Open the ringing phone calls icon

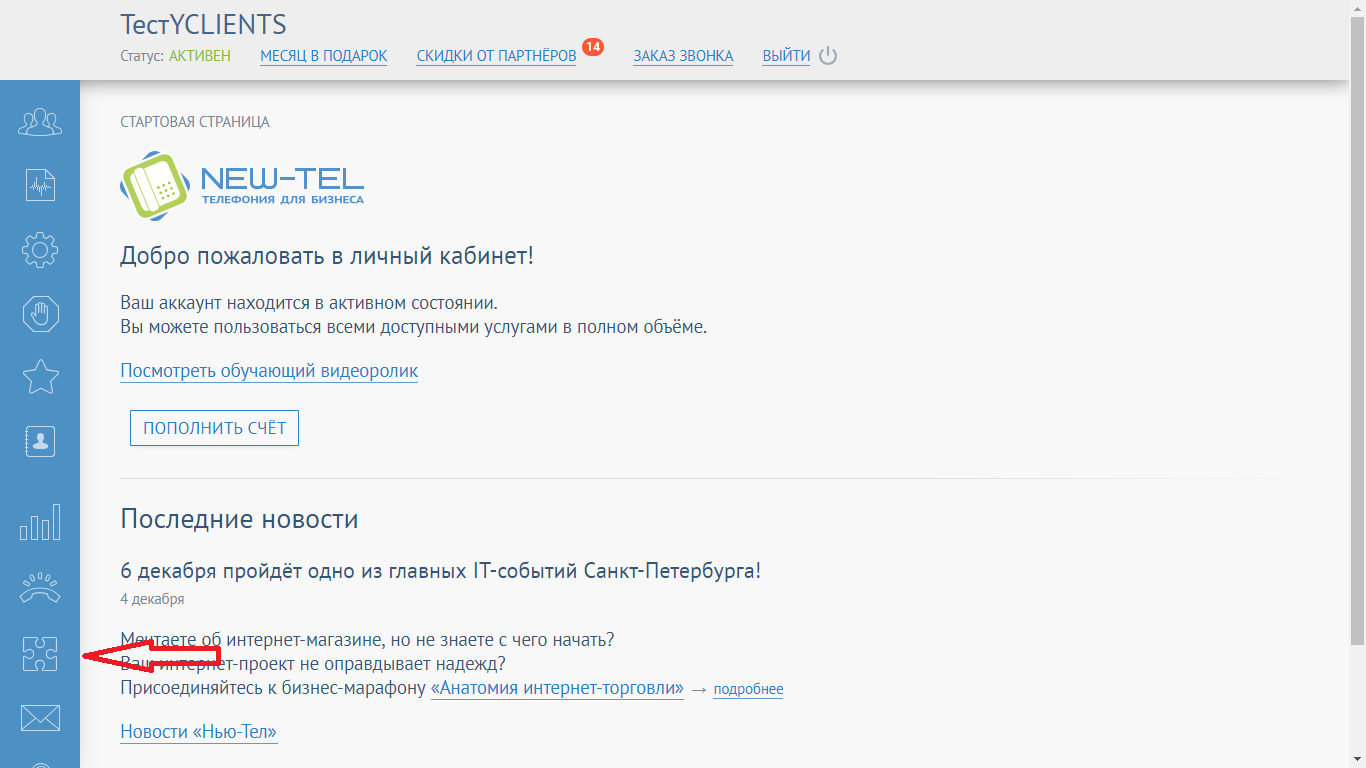pos(40,589)
